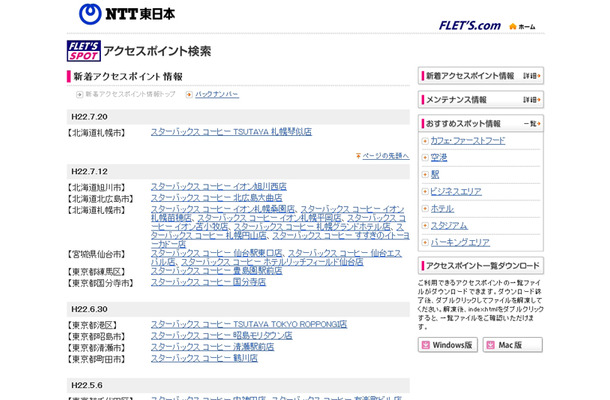Go to ホーム link
This screenshot has height=400, width=610.
point(527,27)
